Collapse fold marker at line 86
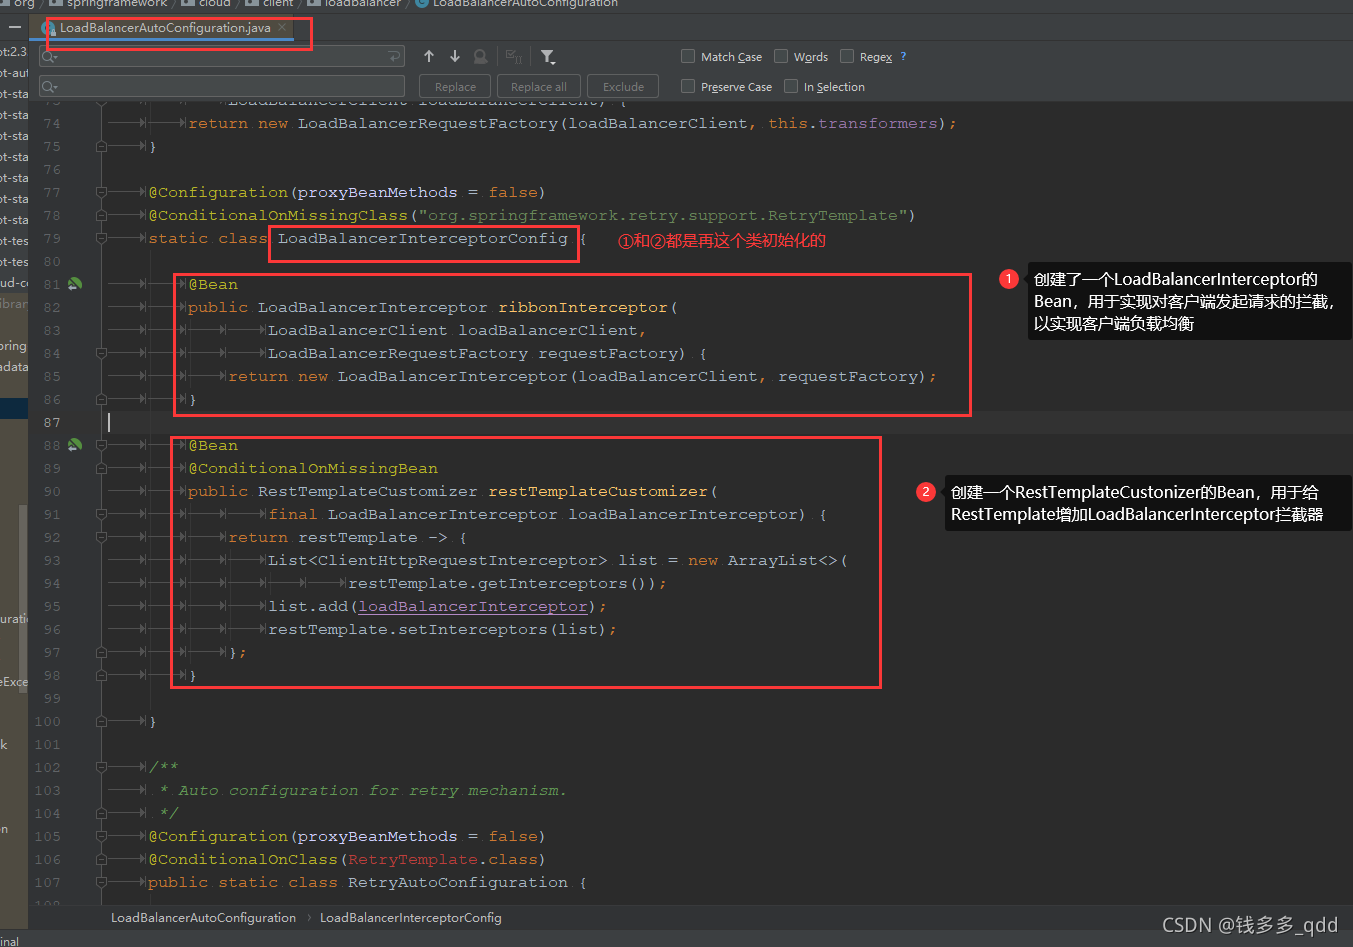The image size is (1353, 947). point(101,399)
